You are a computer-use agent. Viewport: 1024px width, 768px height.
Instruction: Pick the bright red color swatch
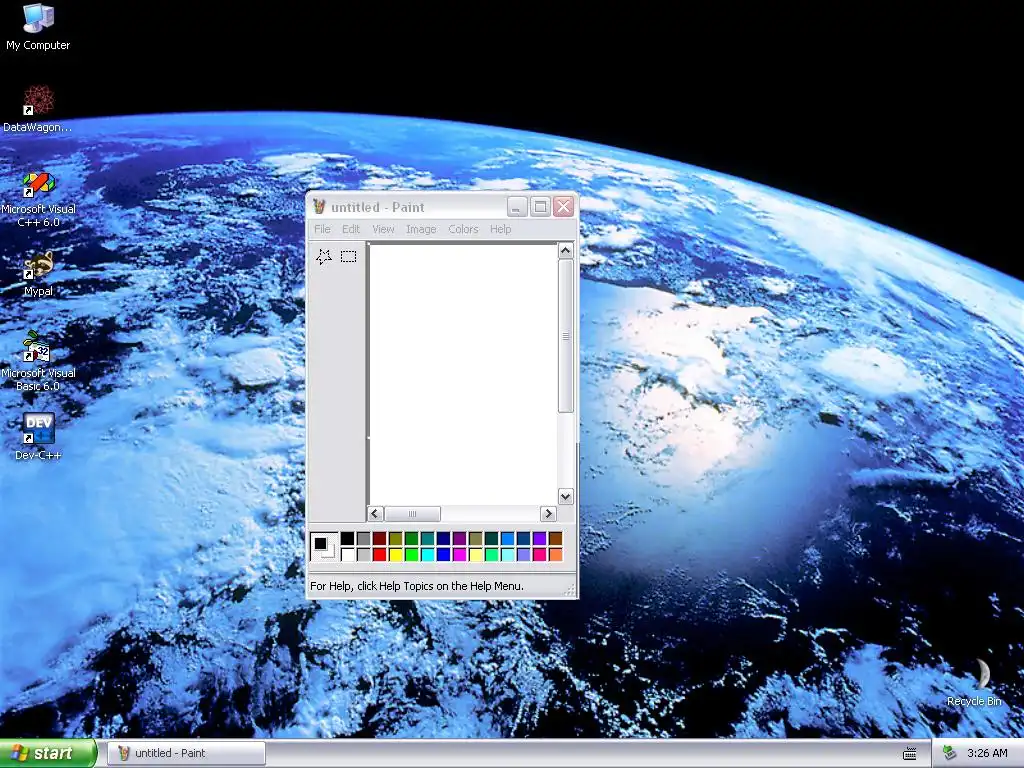click(x=379, y=555)
